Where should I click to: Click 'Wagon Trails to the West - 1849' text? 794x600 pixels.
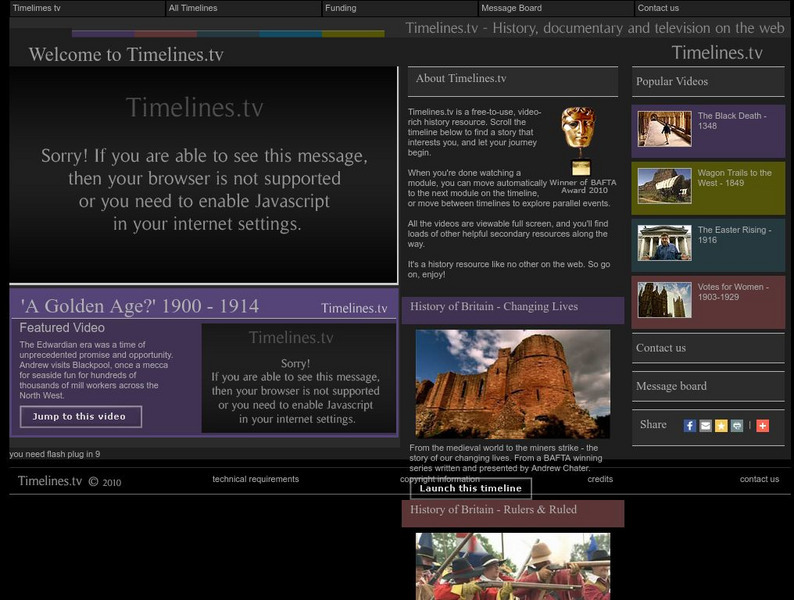[735, 178]
